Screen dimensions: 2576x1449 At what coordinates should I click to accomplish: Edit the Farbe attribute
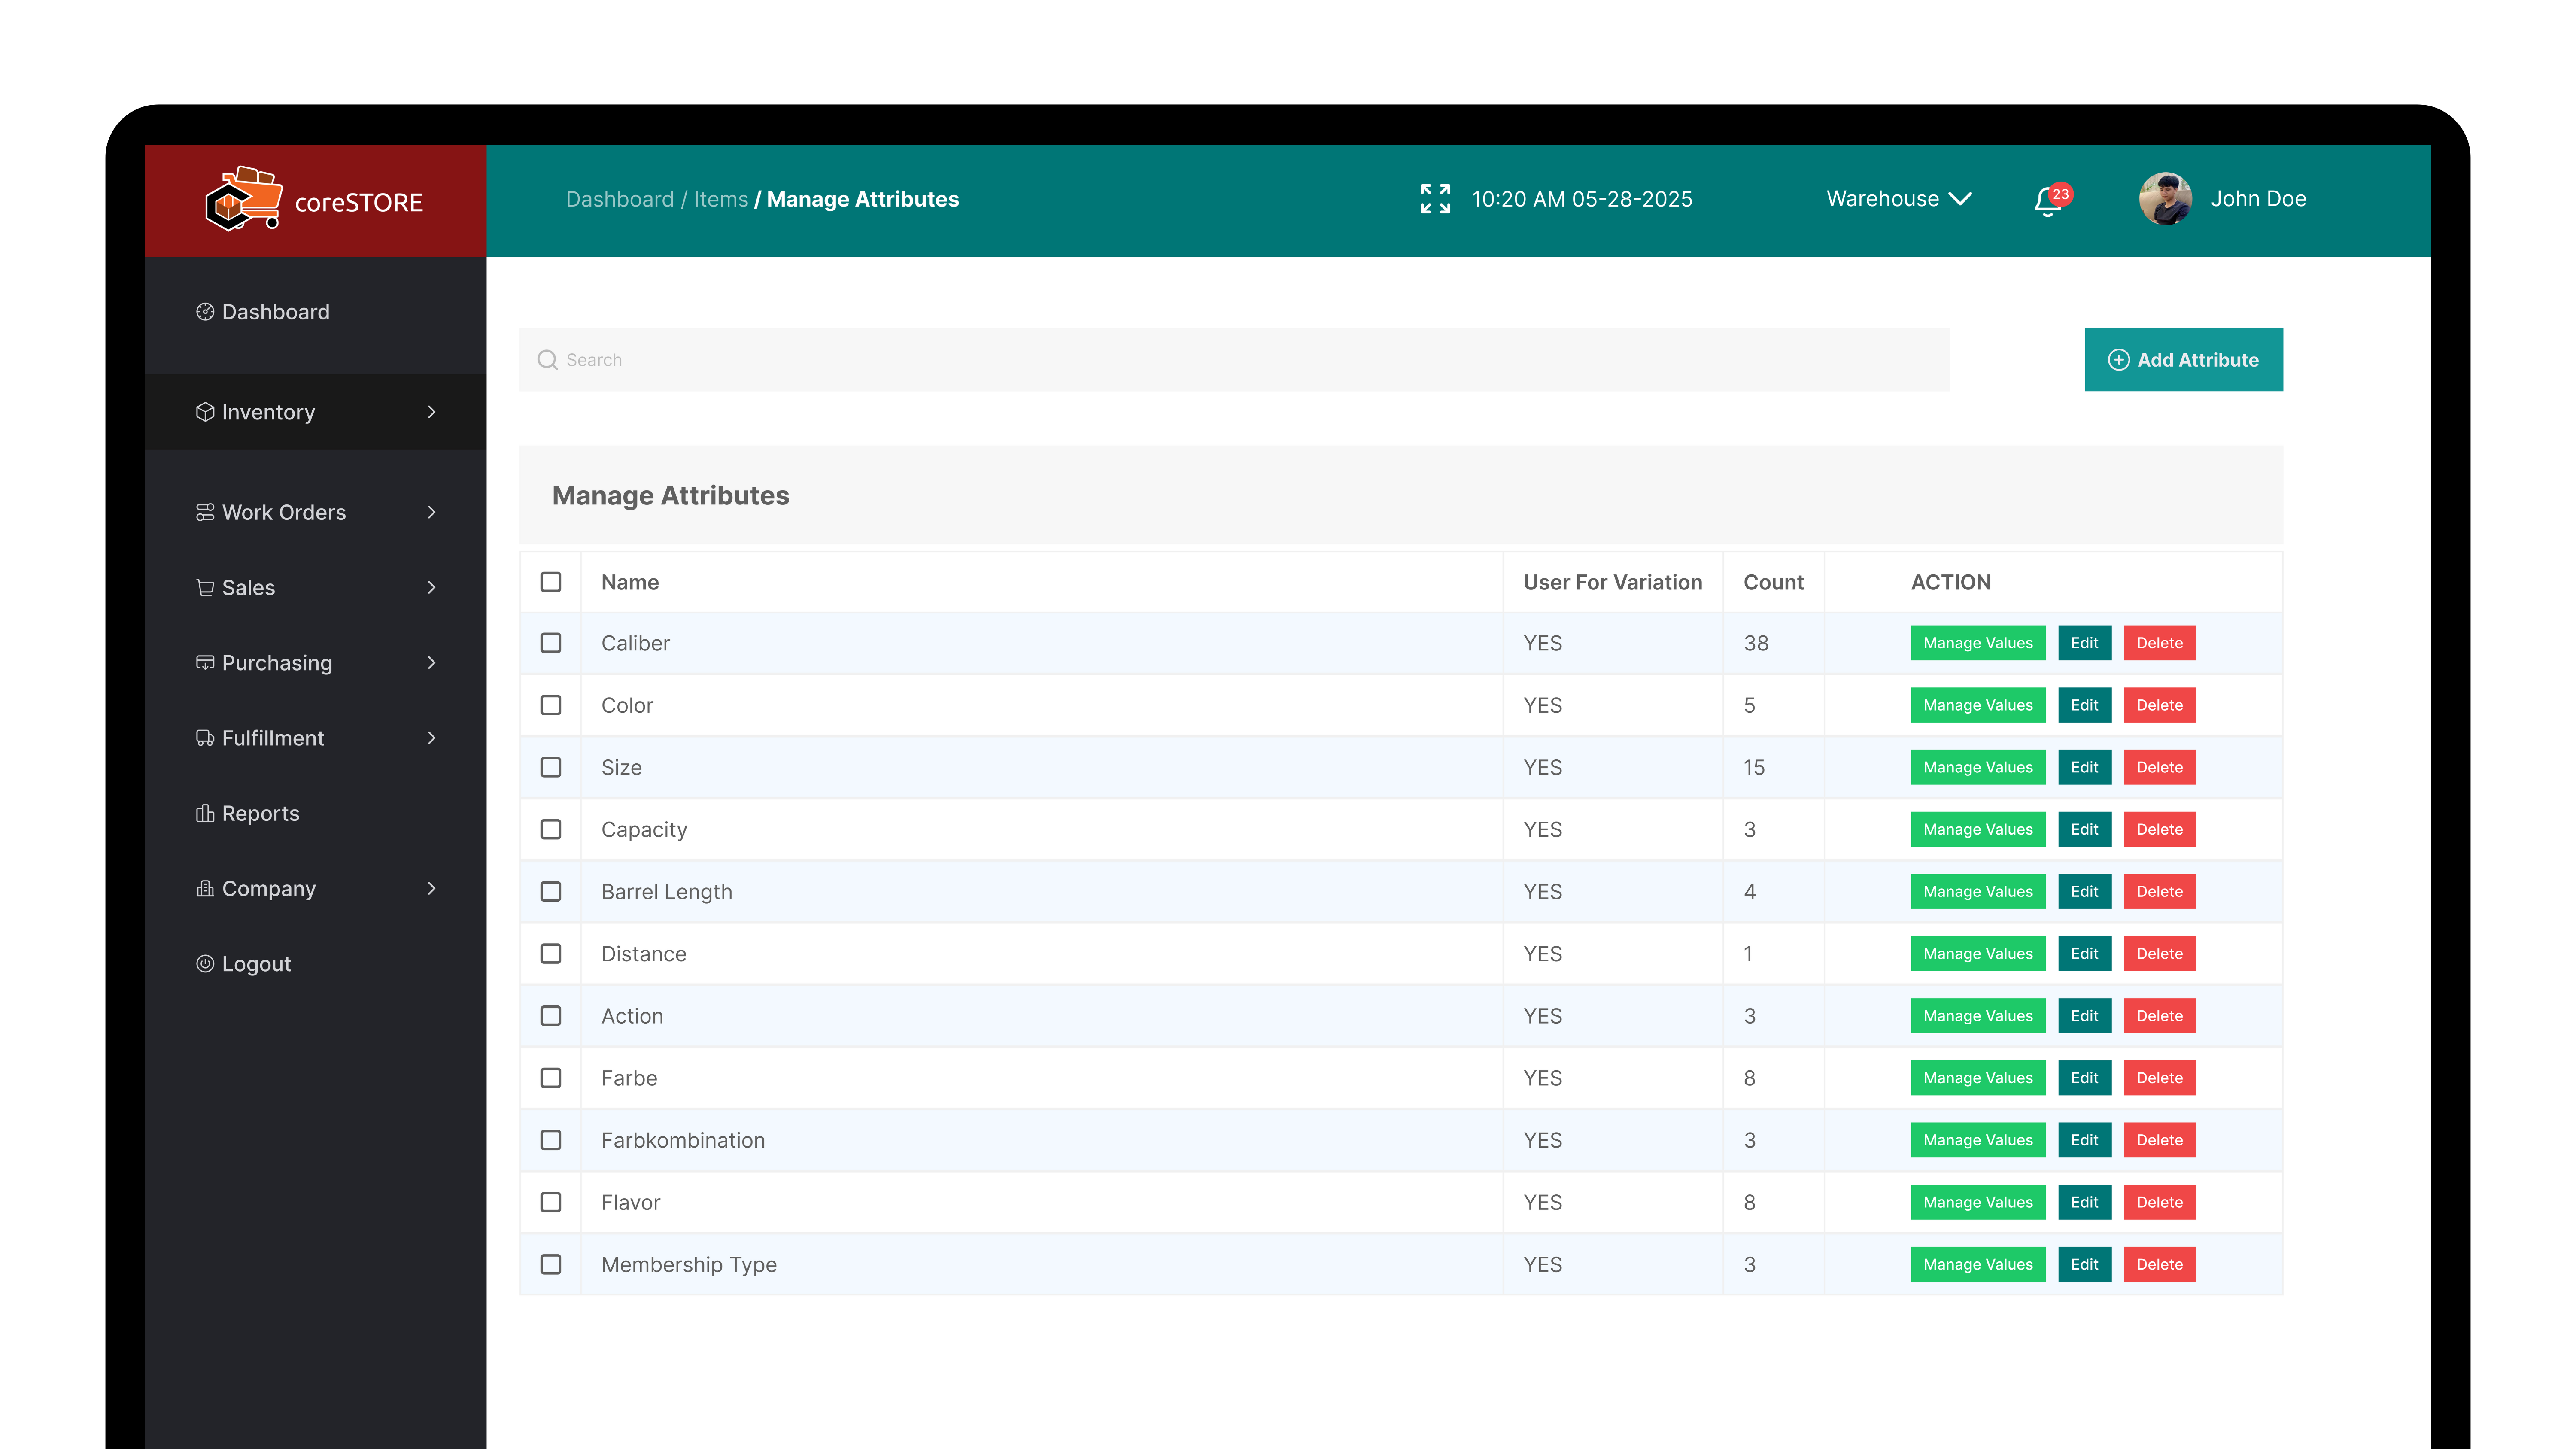coord(2085,1077)
